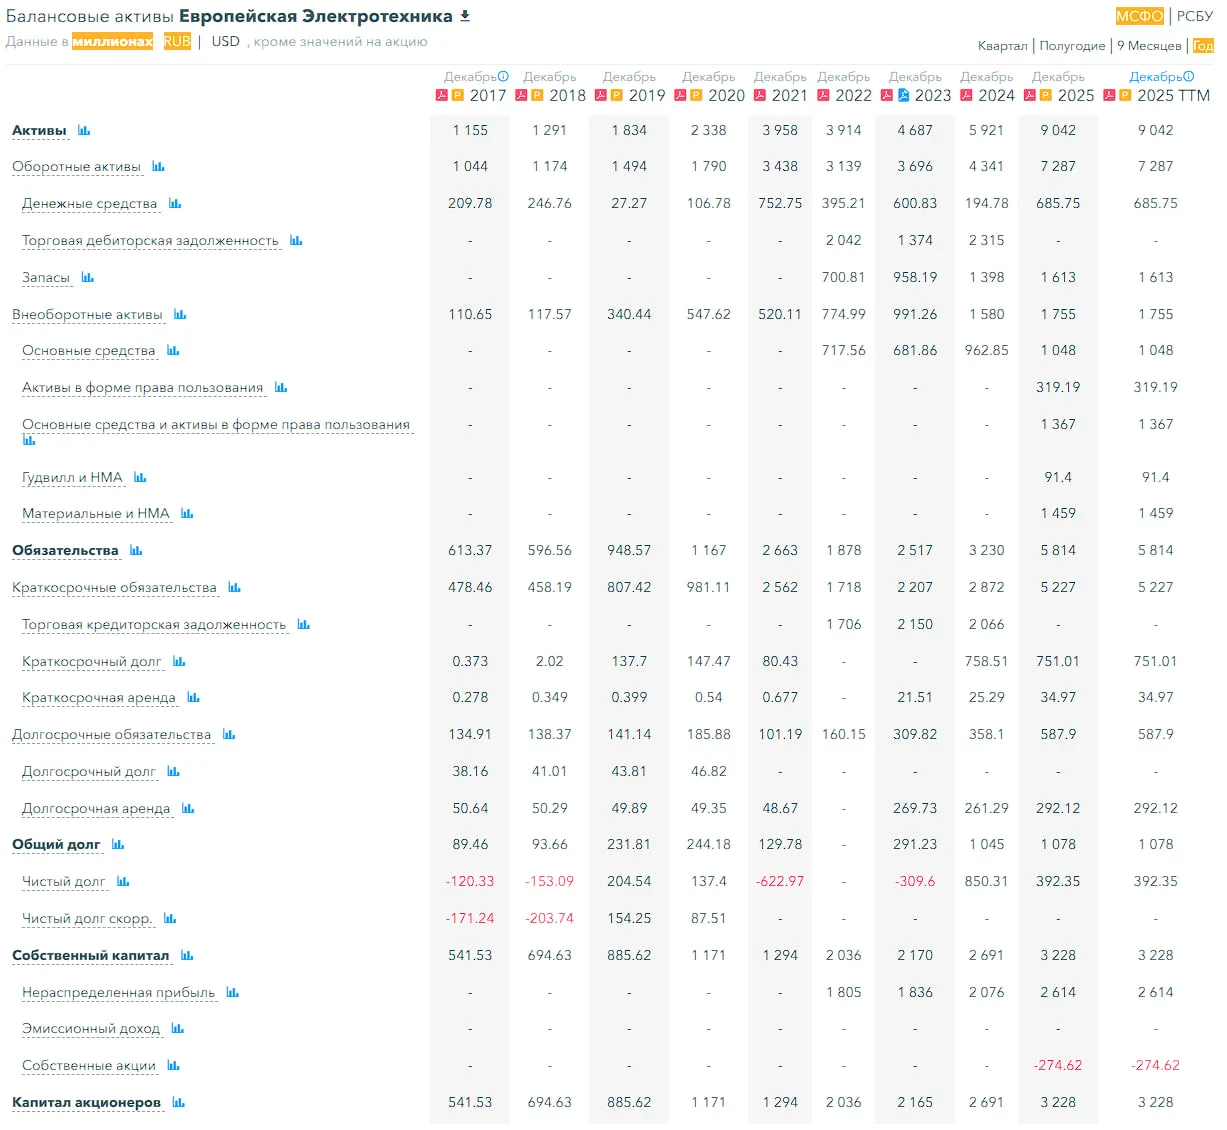Open chart icon for Внеоборотные активы

click(x=180, y=315)
